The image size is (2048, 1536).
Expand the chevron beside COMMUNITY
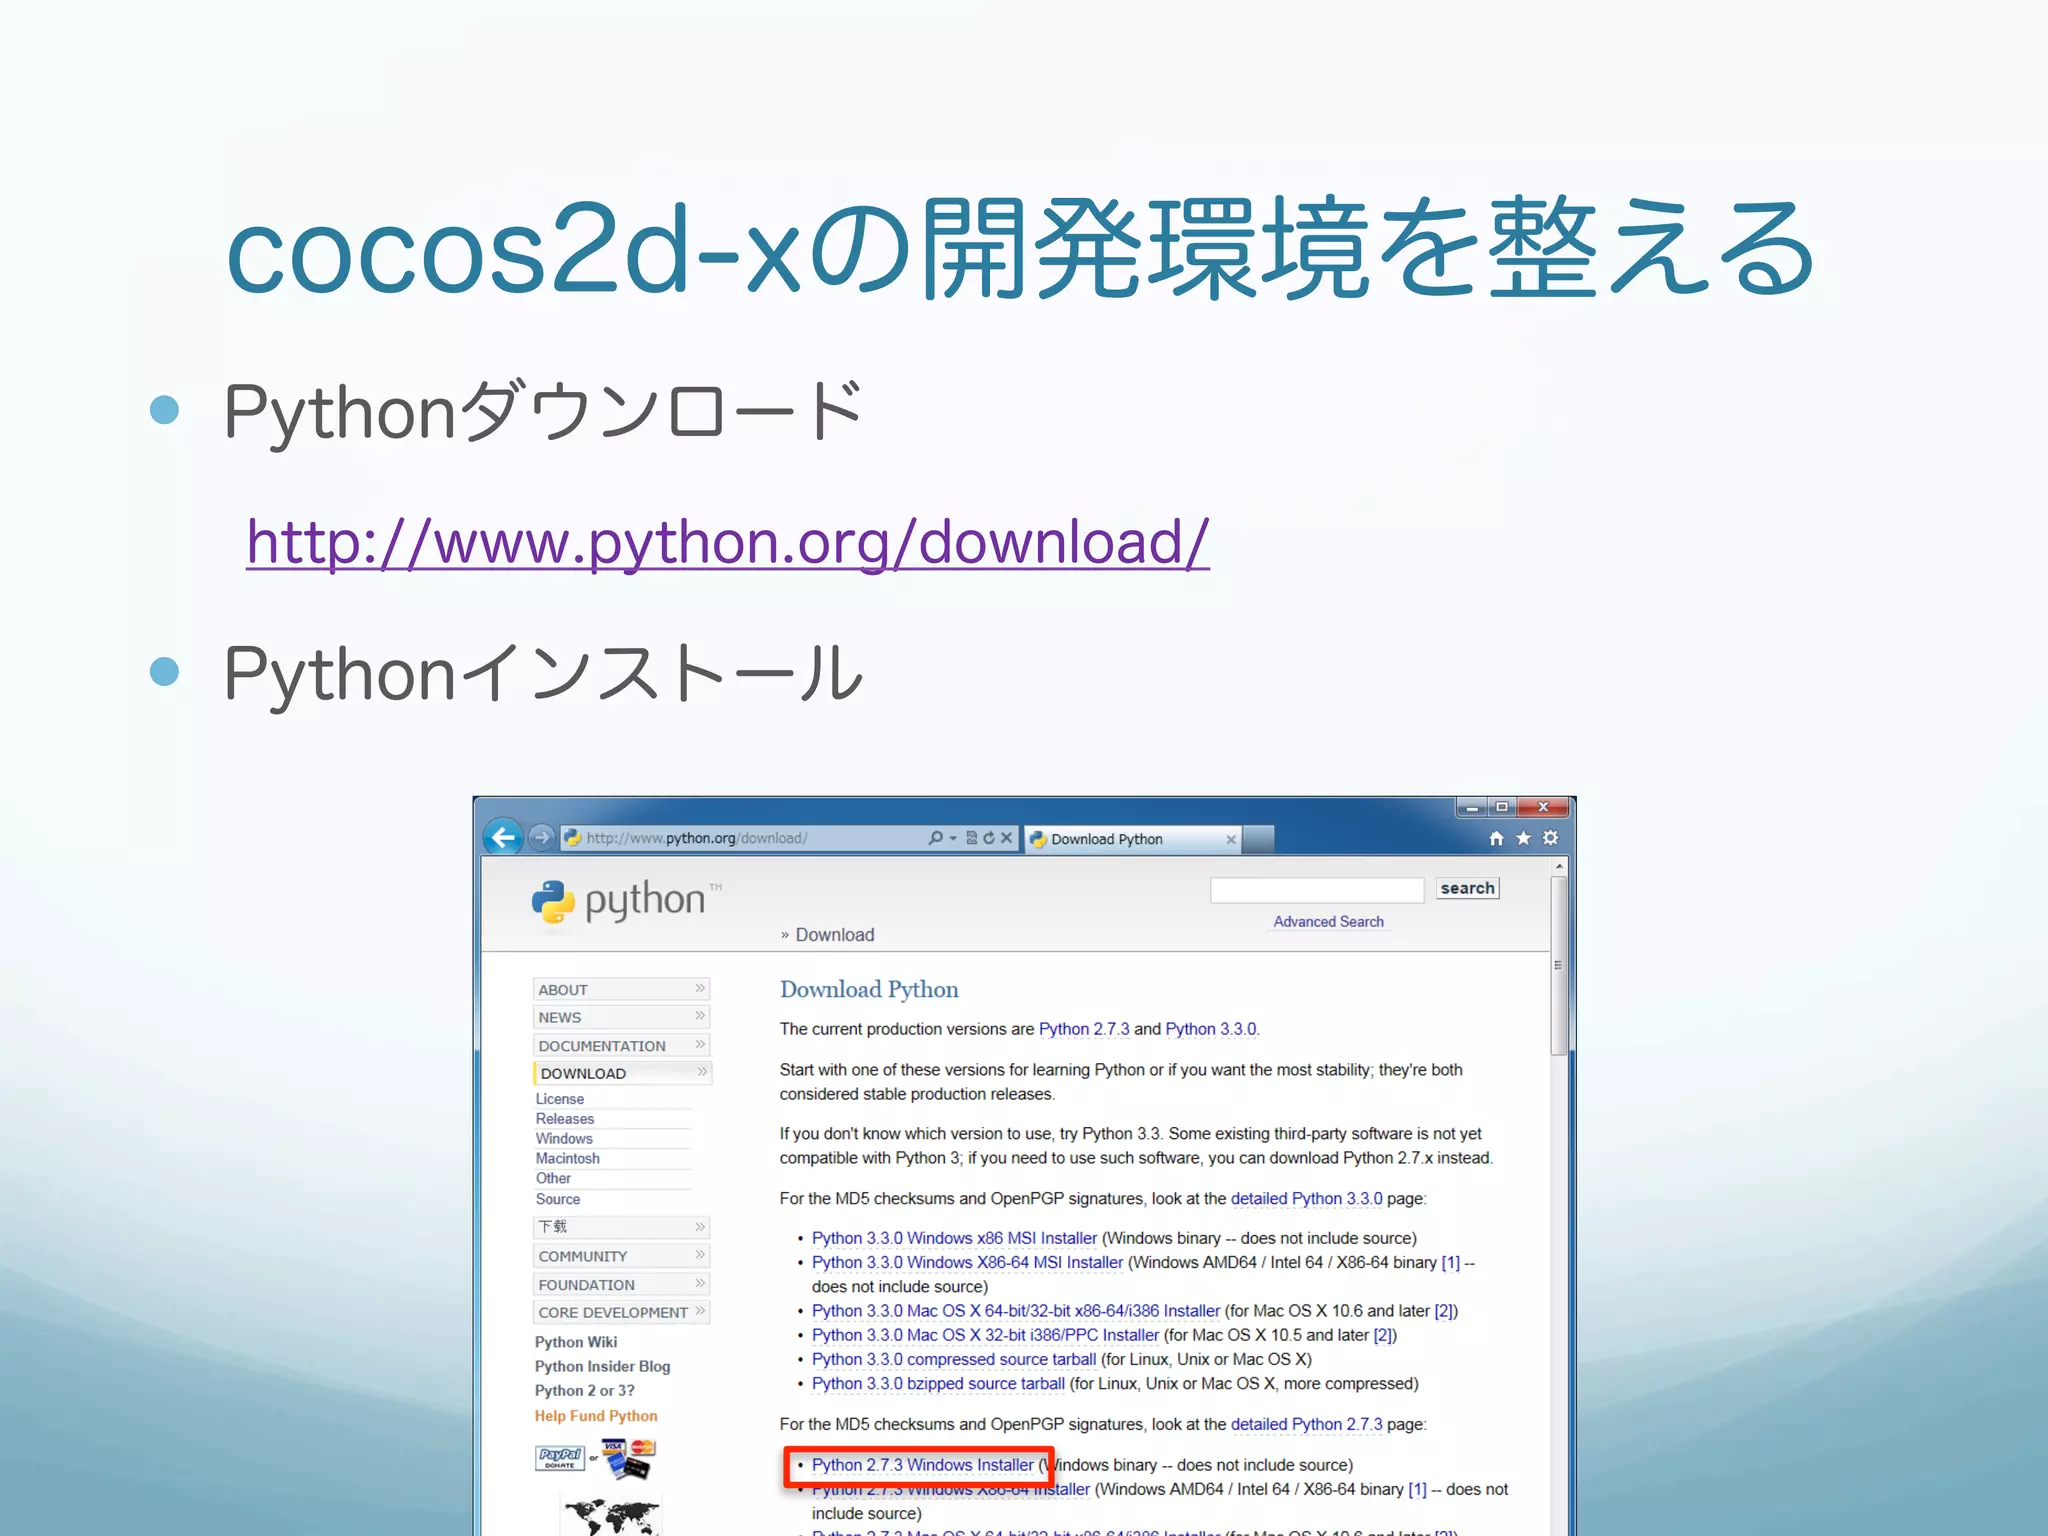700,1255
